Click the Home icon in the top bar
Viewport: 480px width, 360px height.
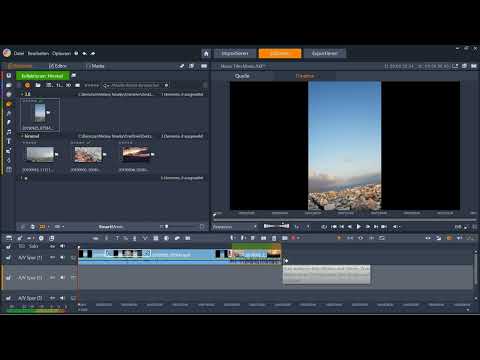point(206,53)
